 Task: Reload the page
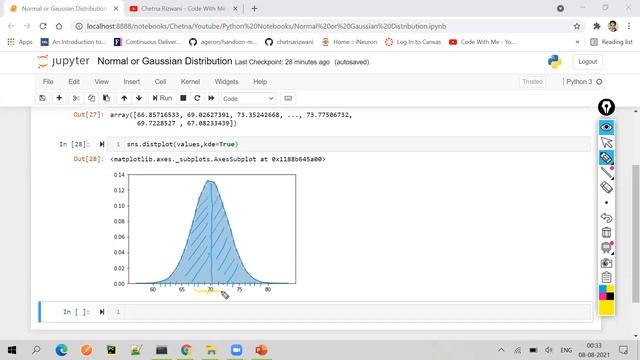43,26
